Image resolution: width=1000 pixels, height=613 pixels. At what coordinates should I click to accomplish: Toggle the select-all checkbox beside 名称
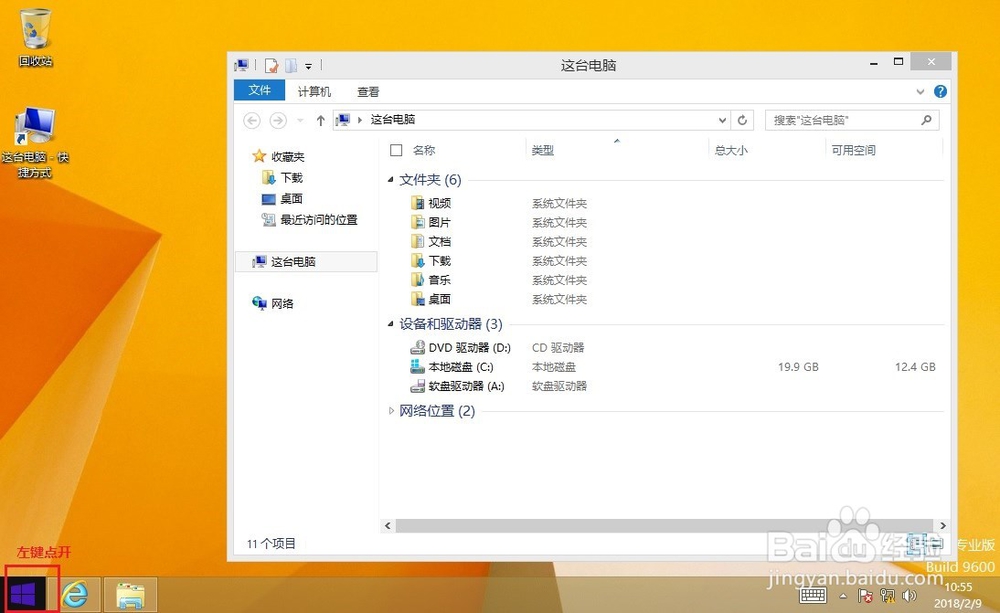coord(396,148)
